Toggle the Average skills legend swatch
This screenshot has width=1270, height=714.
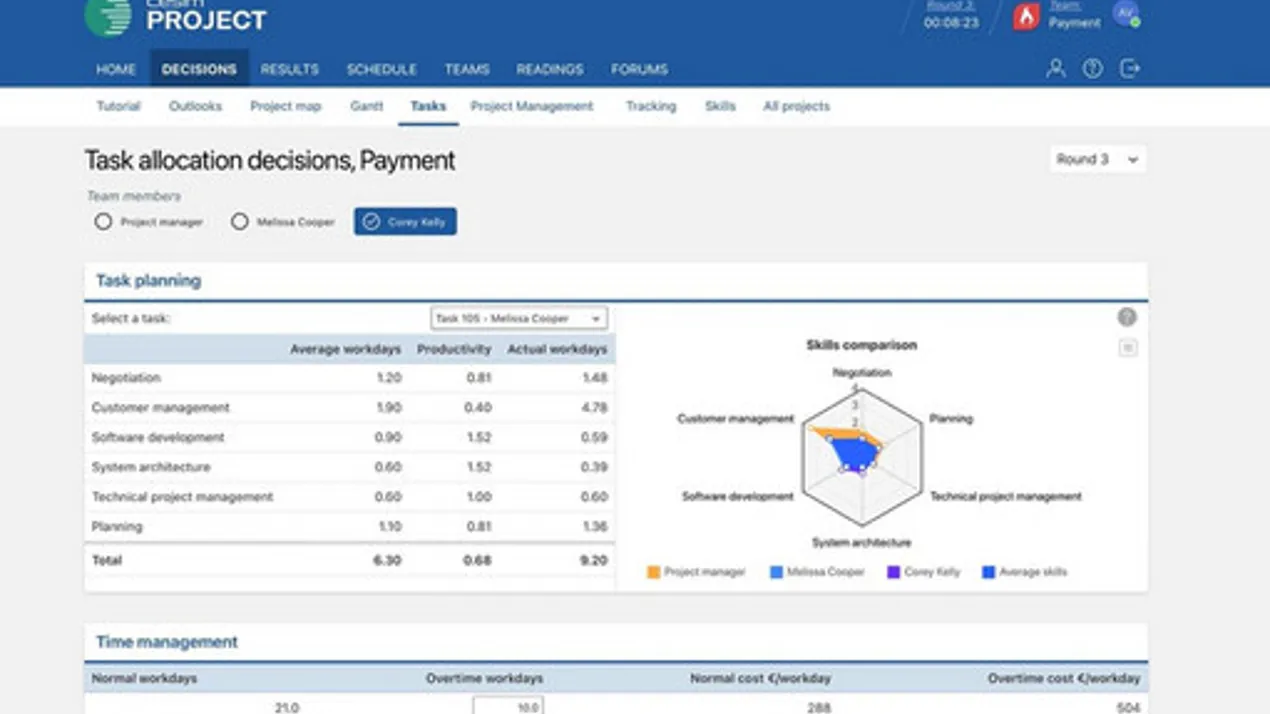989,572
